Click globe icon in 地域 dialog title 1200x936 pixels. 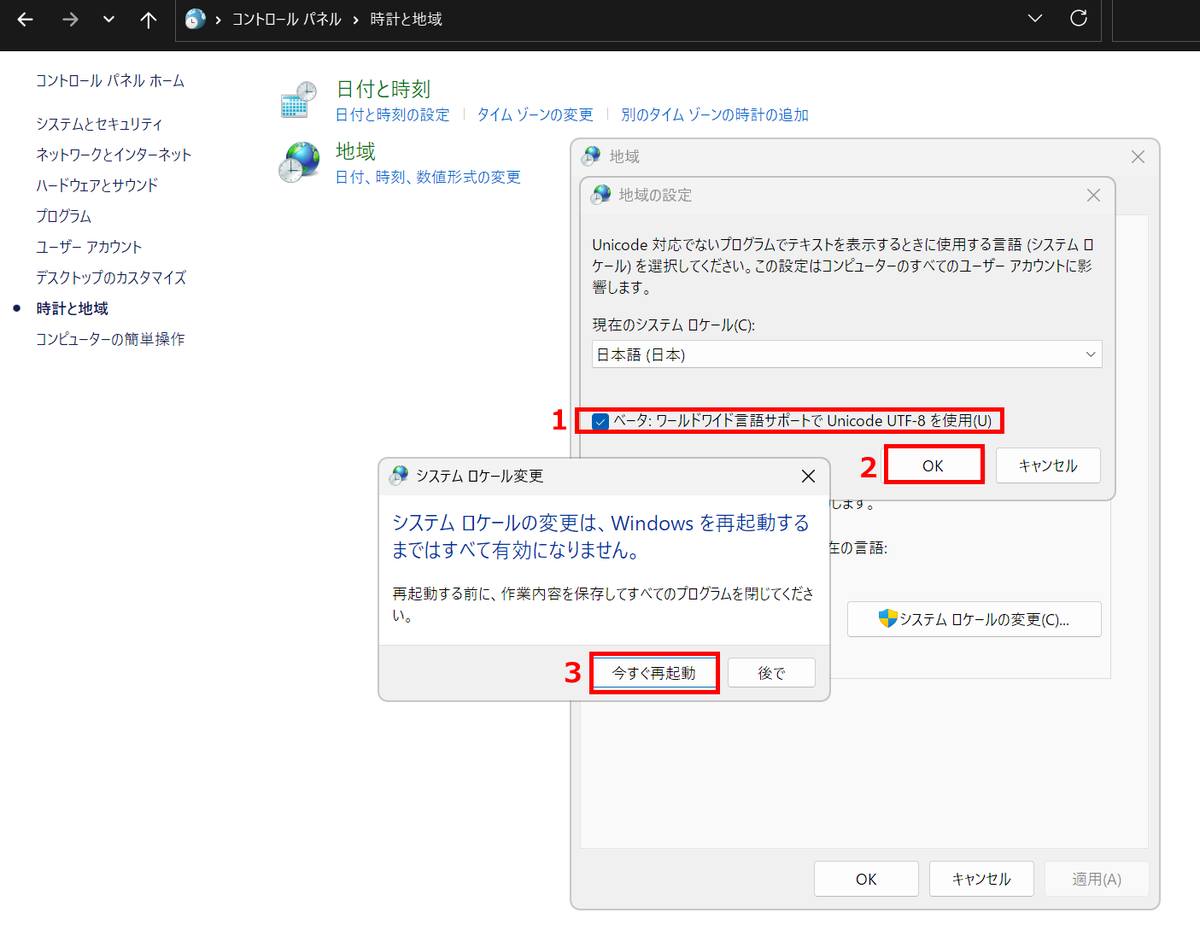[x=592, y=156]
